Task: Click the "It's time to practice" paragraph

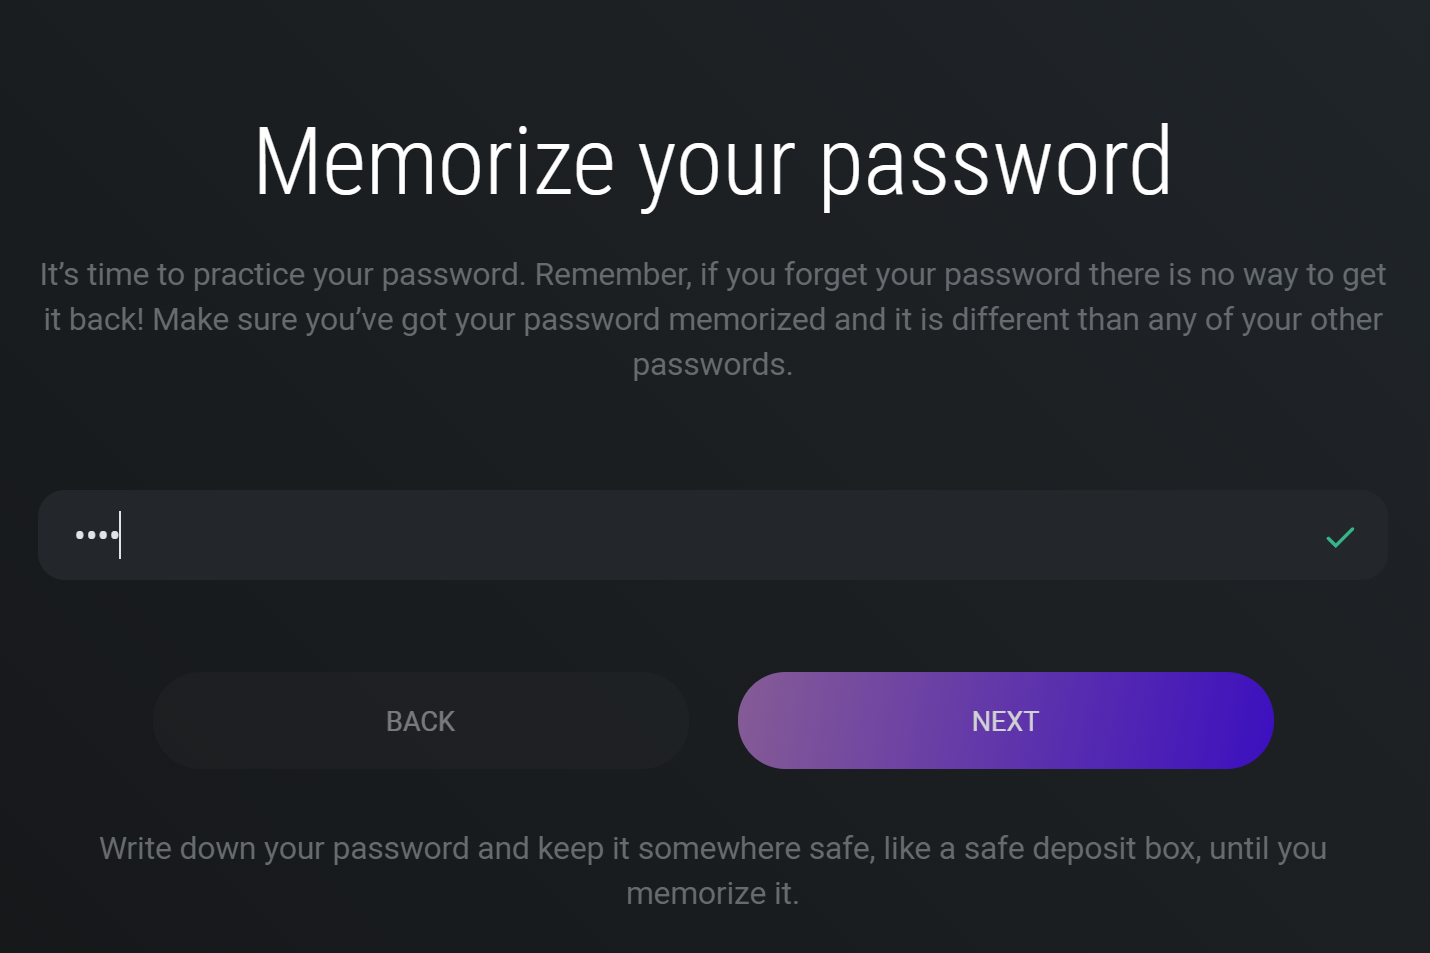Action: coord(713,319)
